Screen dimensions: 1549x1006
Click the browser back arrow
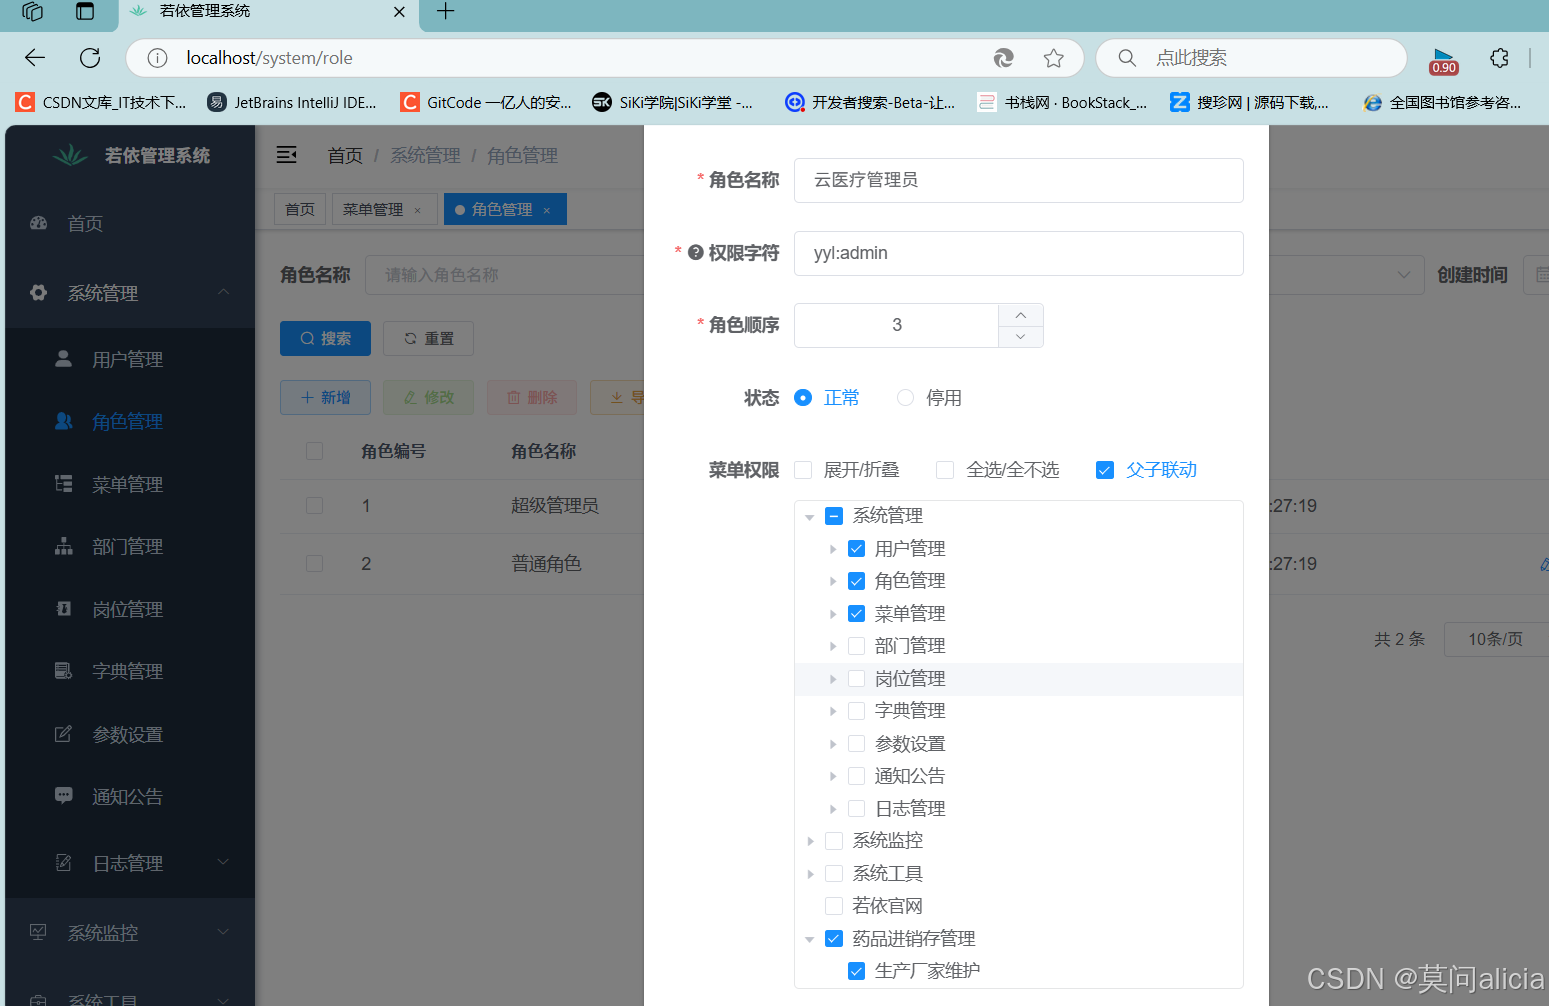pos(35,58)
